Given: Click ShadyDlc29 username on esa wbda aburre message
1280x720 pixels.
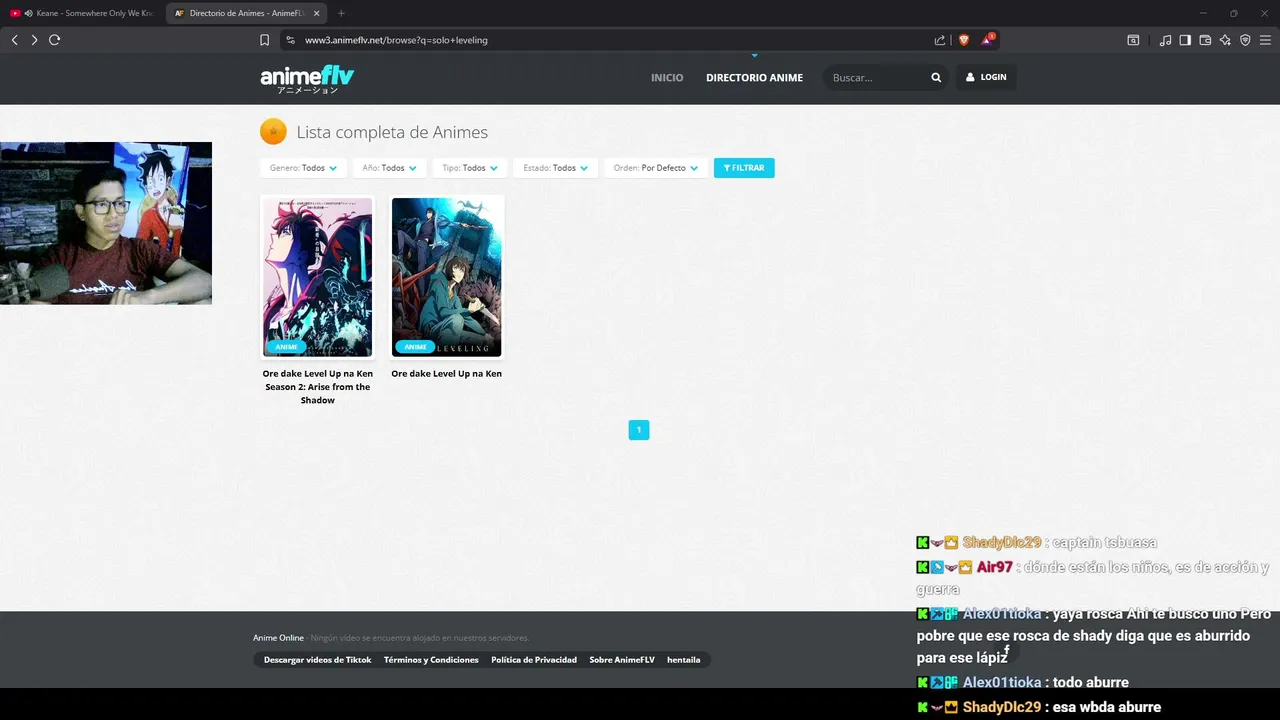Looking at the screenshot, I should pyautogui.click(x=1002, y=707).
